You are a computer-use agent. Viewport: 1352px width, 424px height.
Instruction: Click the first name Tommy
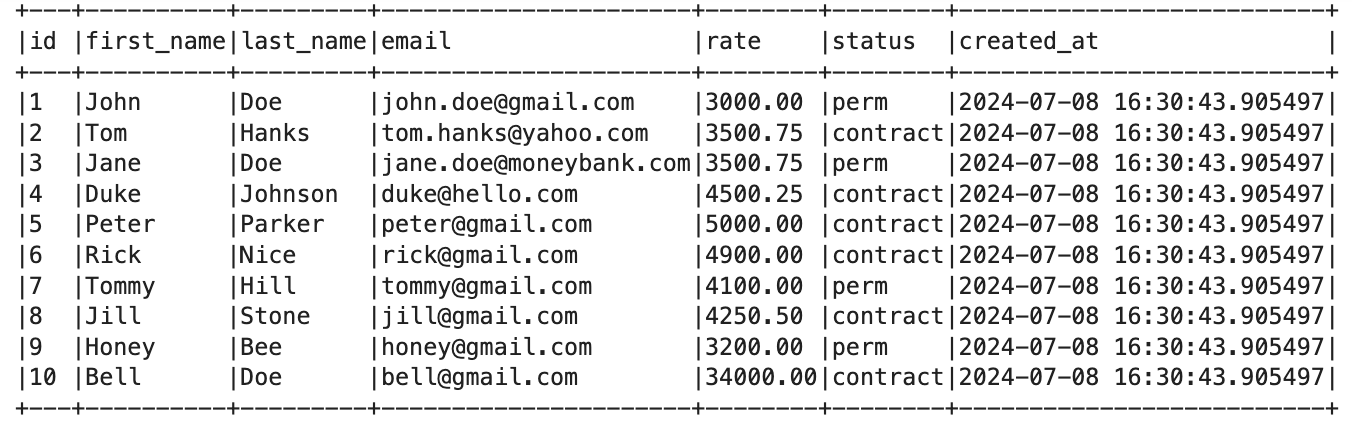pos(120,286)
